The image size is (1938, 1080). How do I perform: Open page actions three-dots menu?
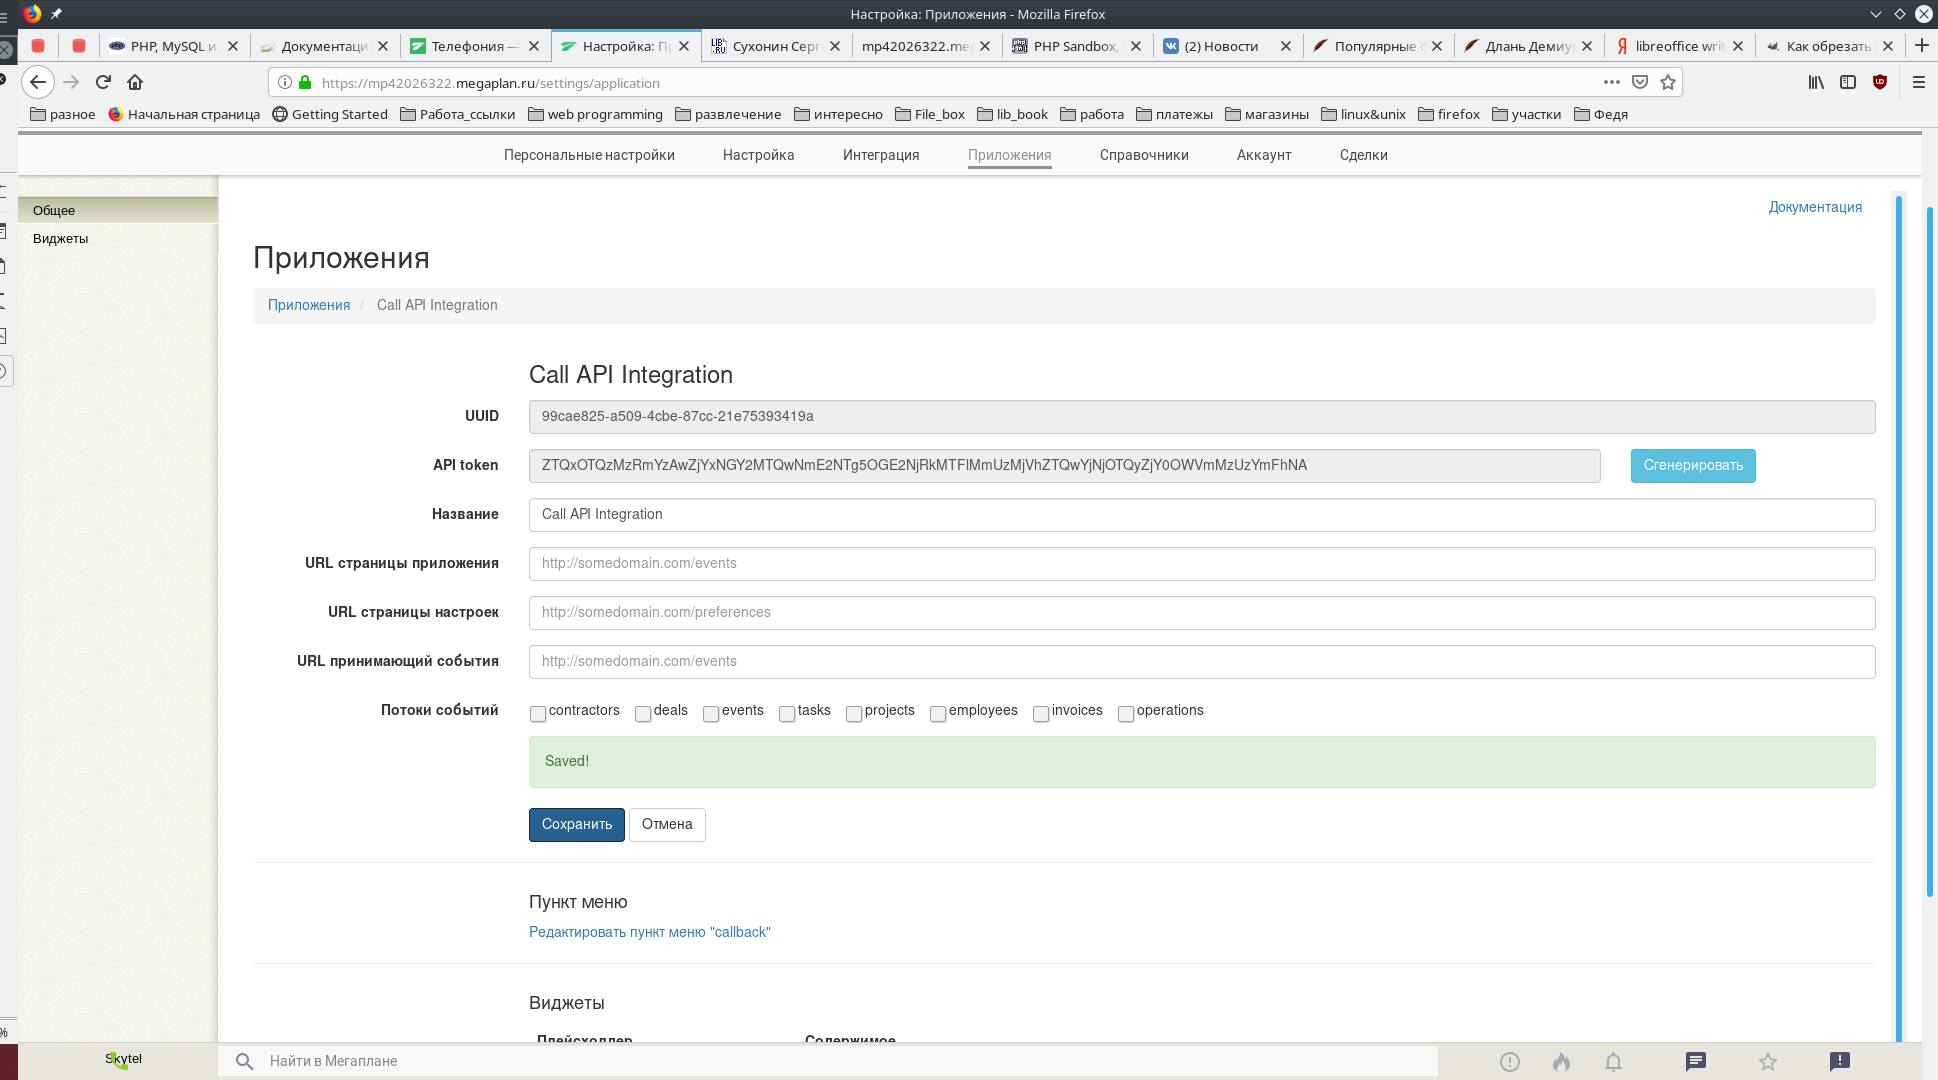(x=1611, y=82)
